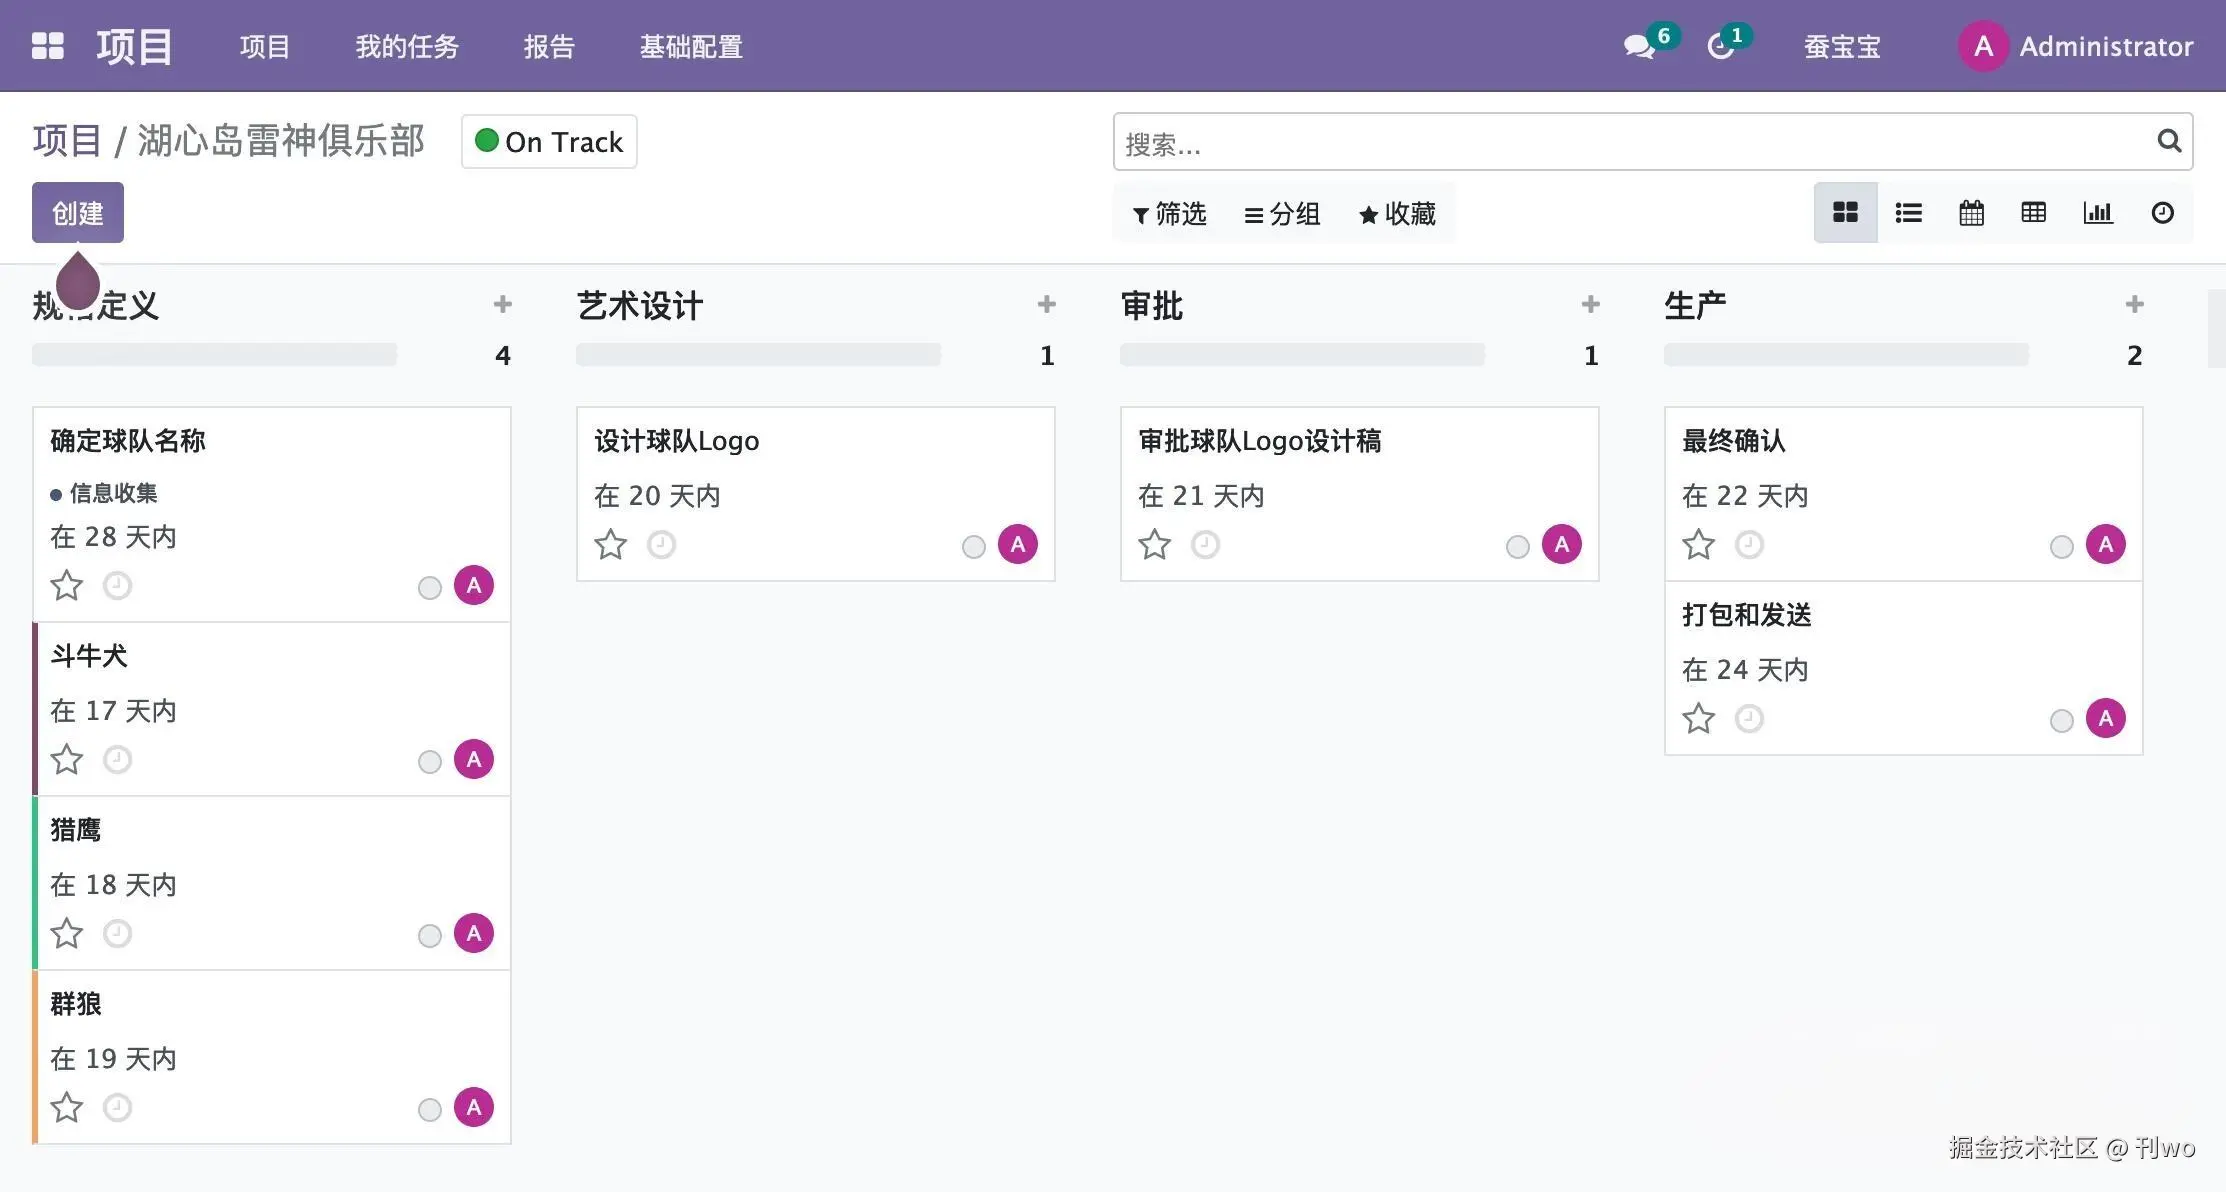Click the progress bar under 规格定义 column
Viewport: 2226px width, 1192px height.
pos(214,354)
